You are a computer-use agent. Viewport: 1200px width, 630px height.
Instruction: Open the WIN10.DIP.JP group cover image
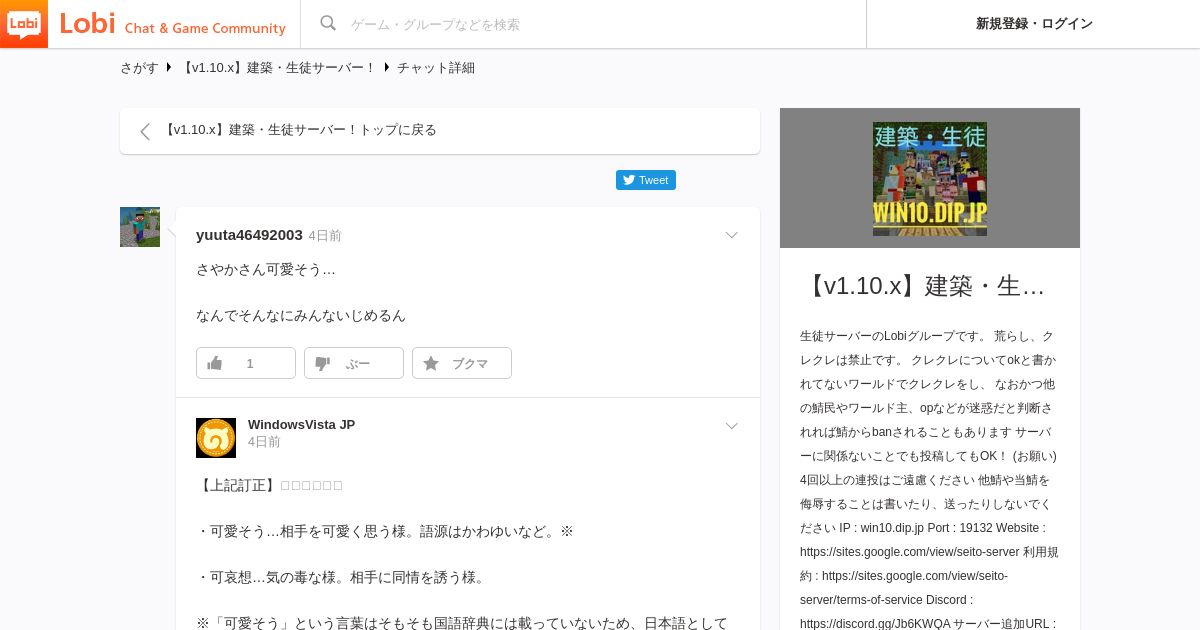pos(930,178)
